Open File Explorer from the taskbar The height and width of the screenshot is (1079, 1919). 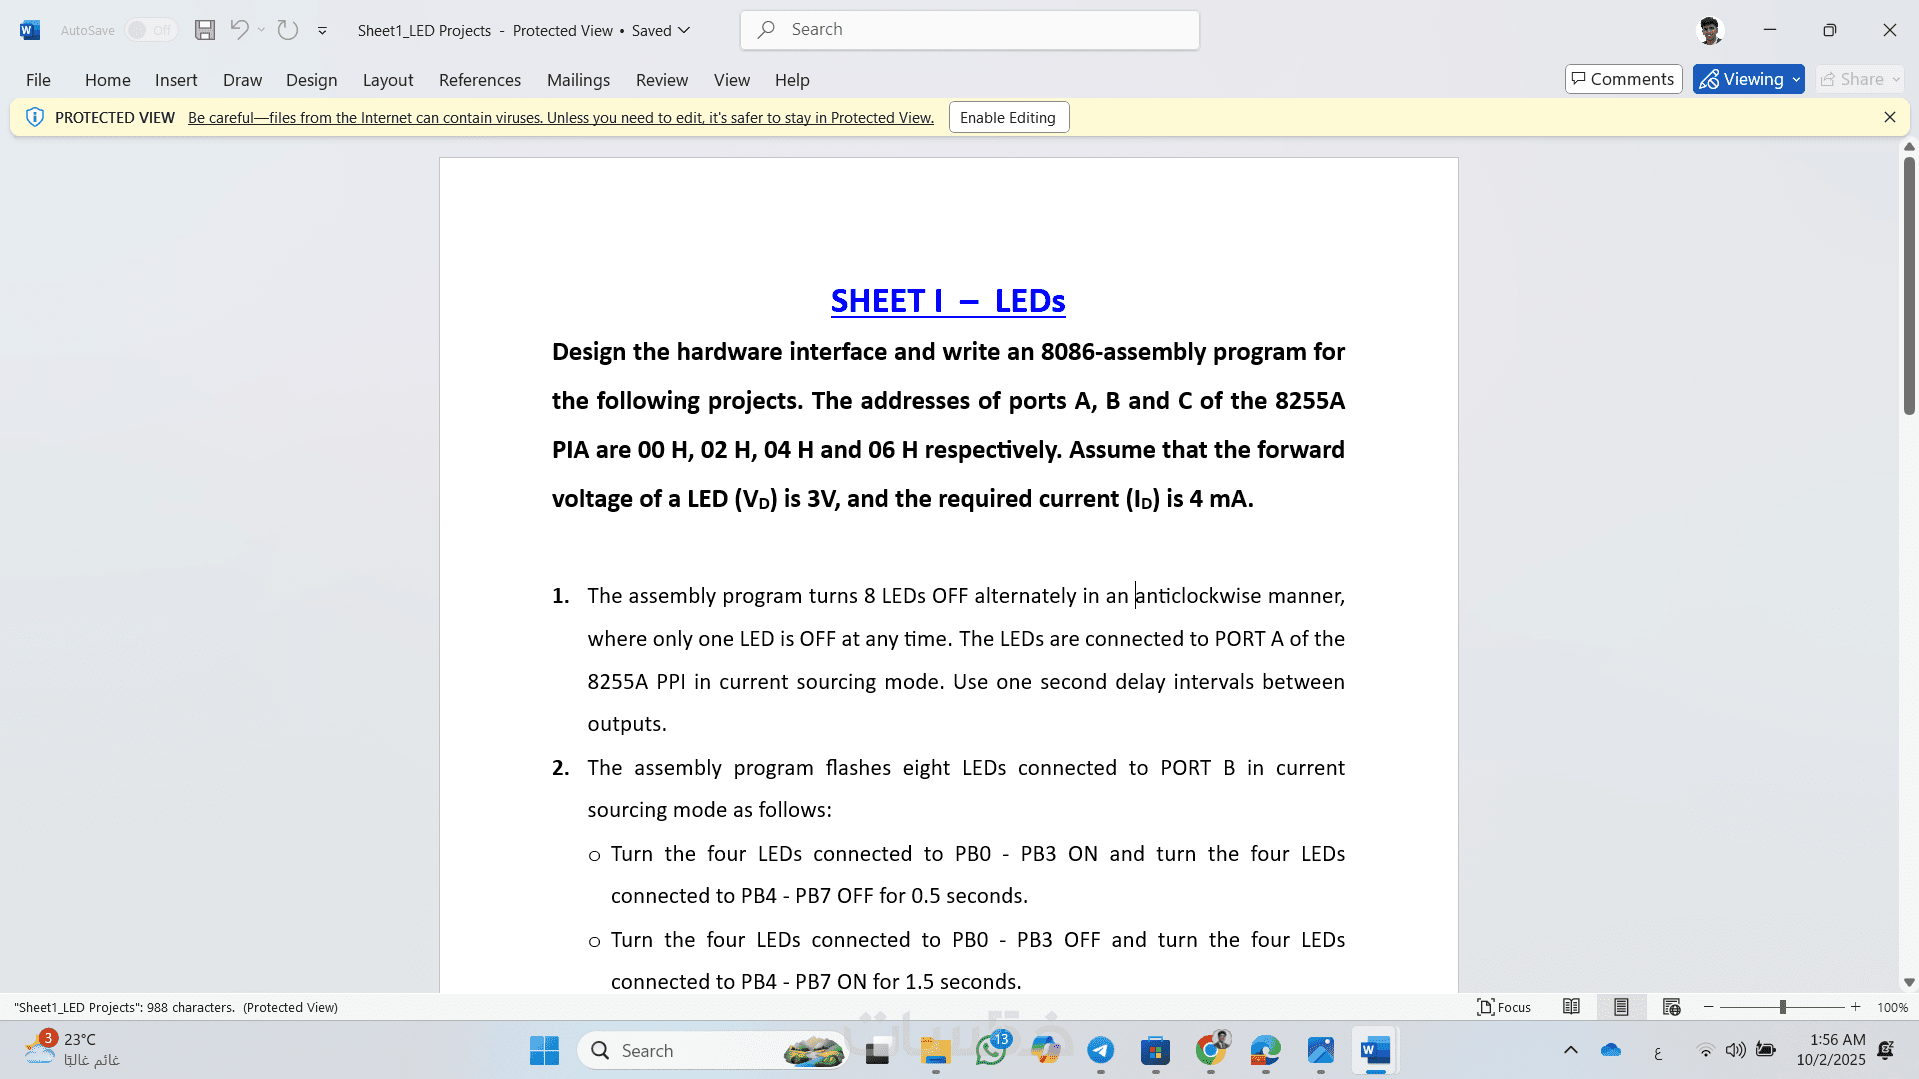(x=936, y=1051)
